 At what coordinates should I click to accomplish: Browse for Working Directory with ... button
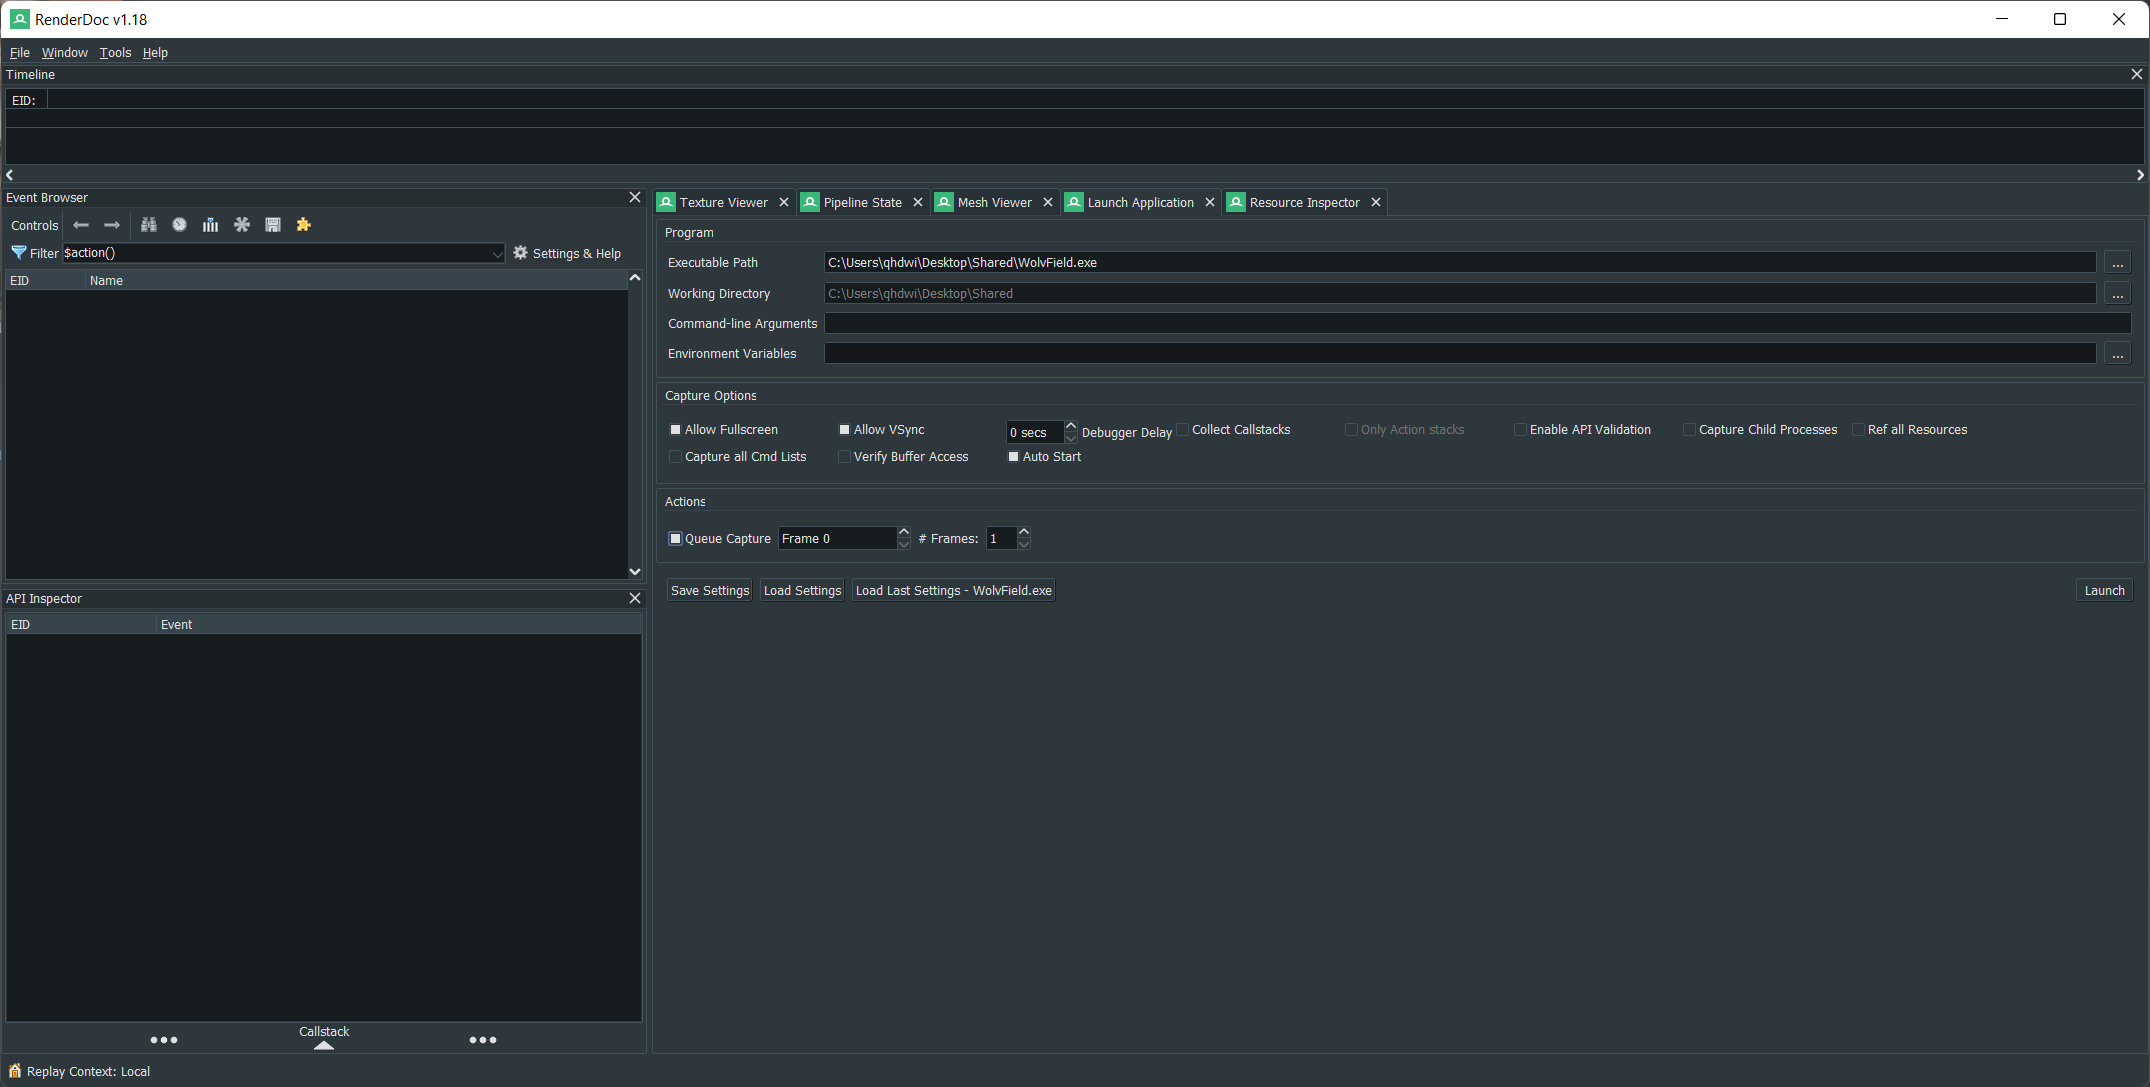(2117, 294)
